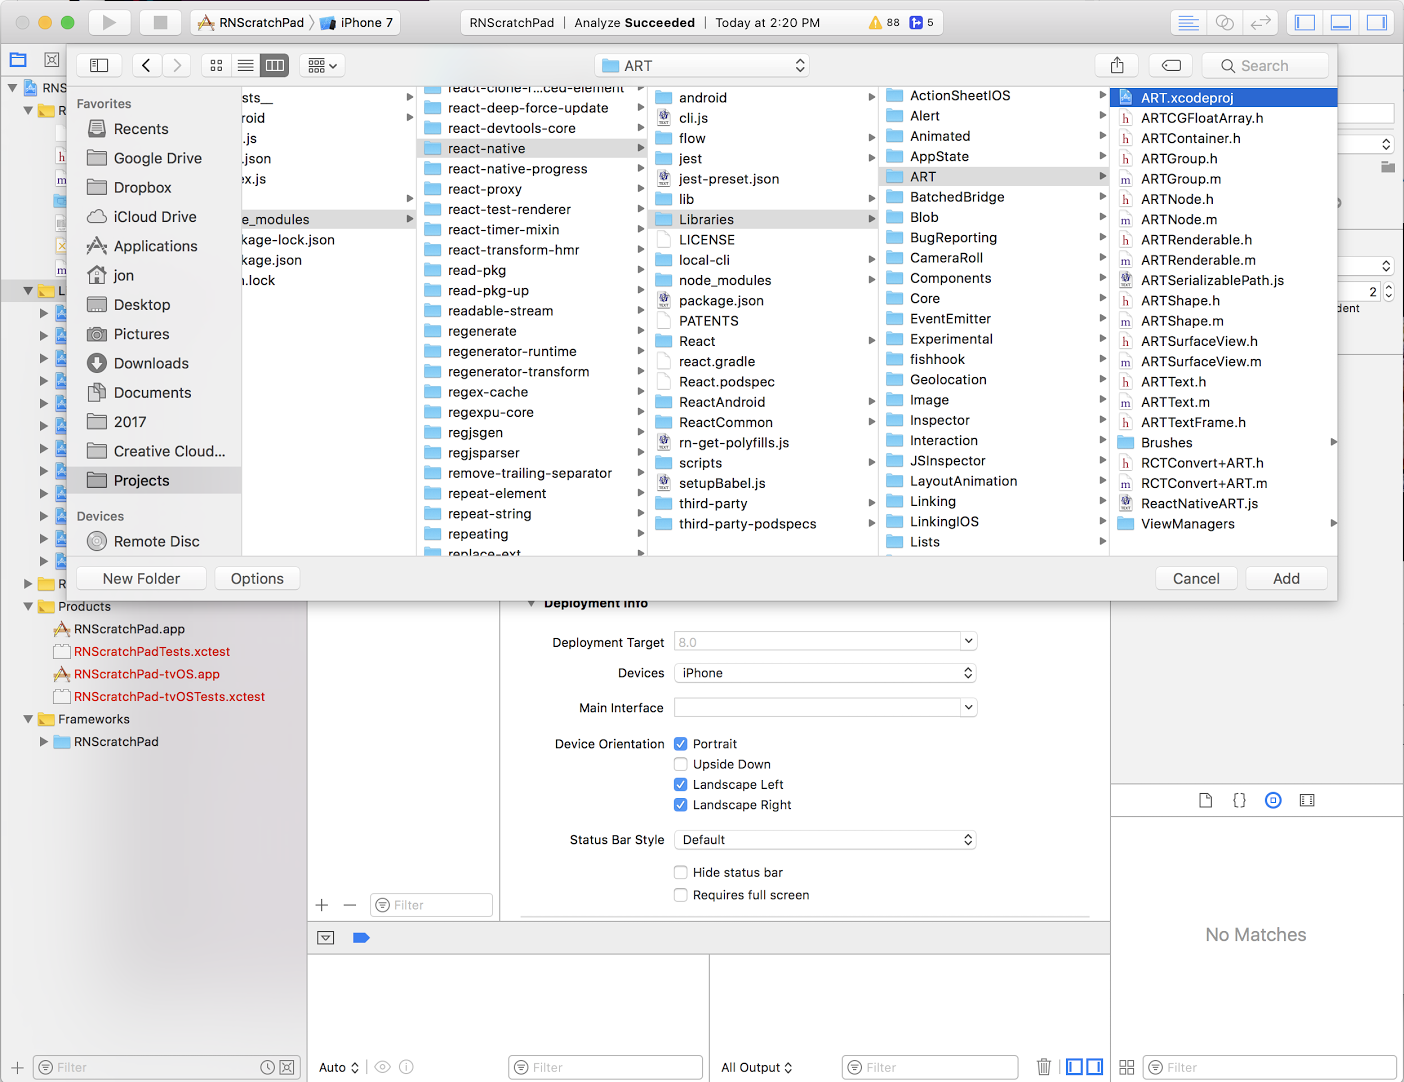Viewport: 1404px width, 1082px height.
Task: Switch the open dialog to list view
Action: click(x=246, y=65)
